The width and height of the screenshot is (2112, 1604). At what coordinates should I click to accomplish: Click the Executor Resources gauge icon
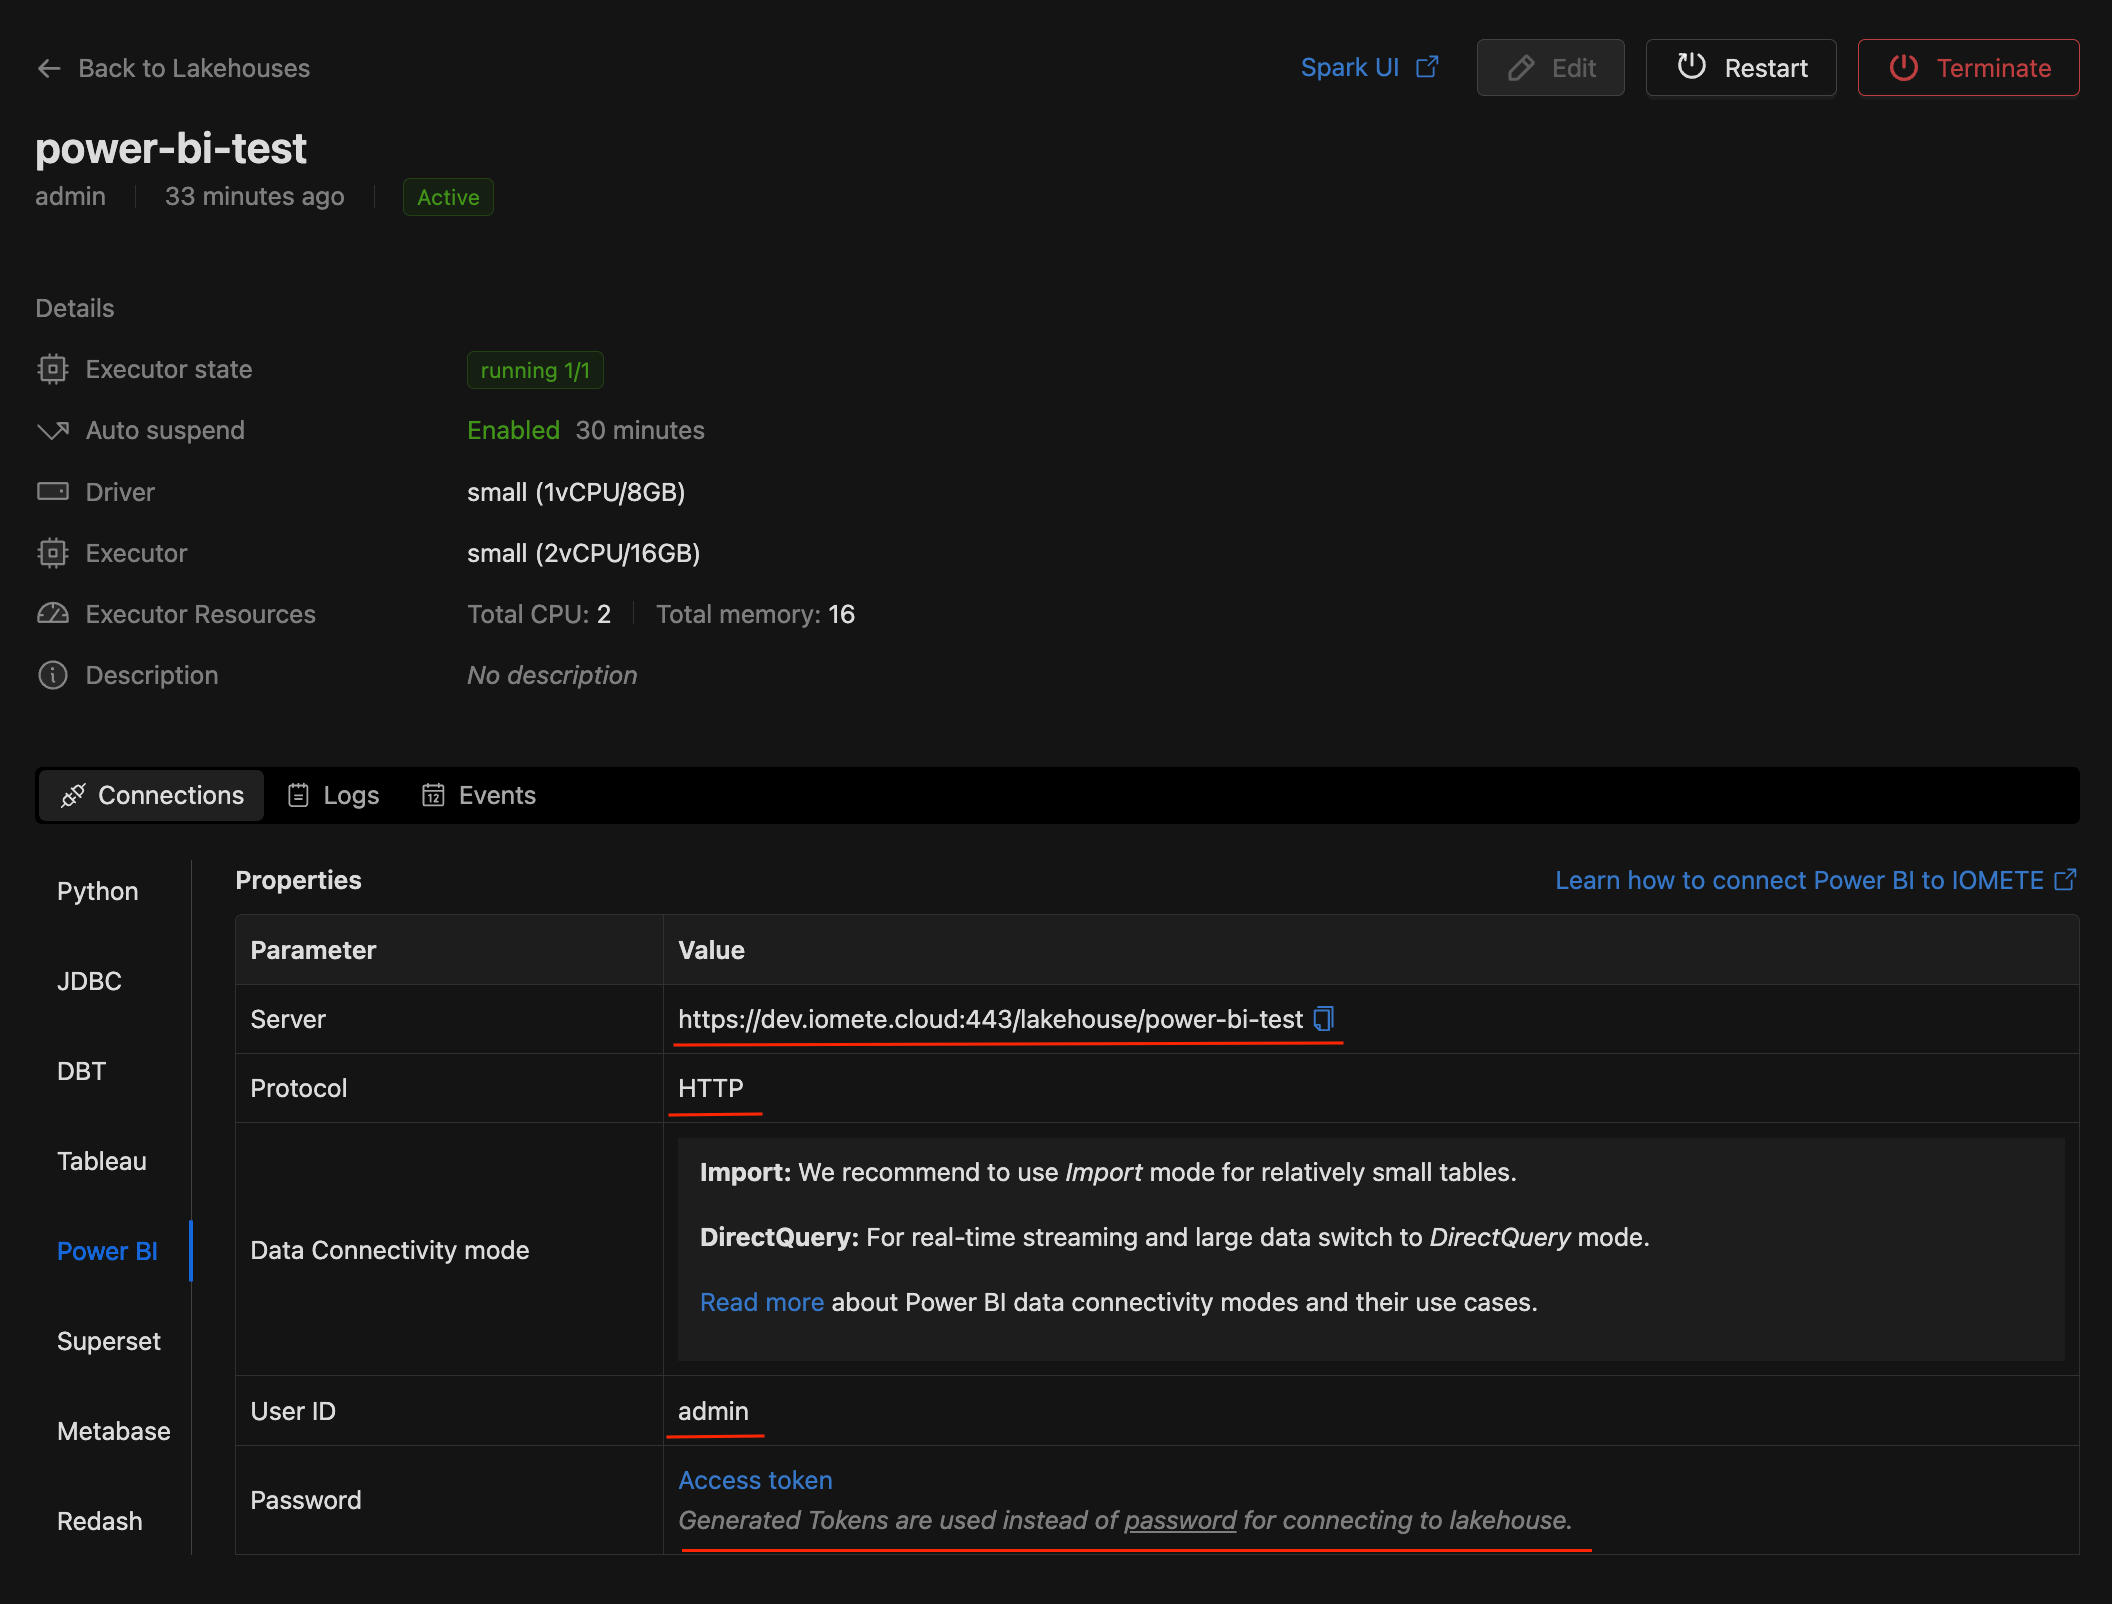pyautogui.click(x=53, y=613)
